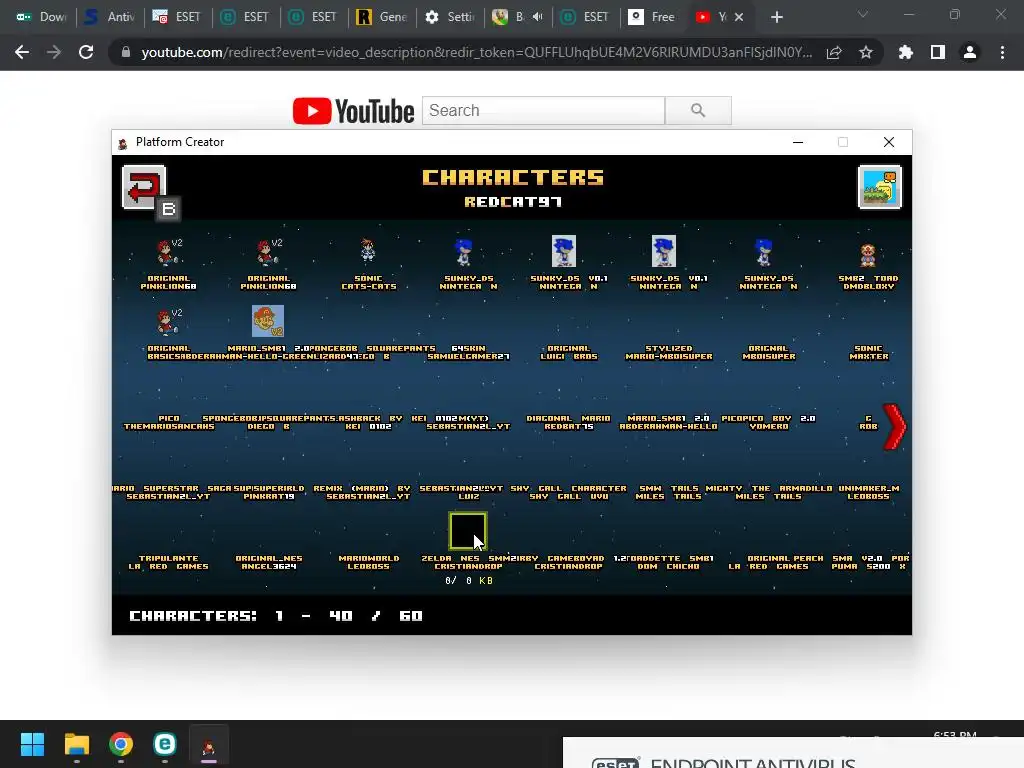Viewport: 1024px width, 768px height.
Task: Select the Original Peach La Red Games entry
Action: [x=777, y=562]
